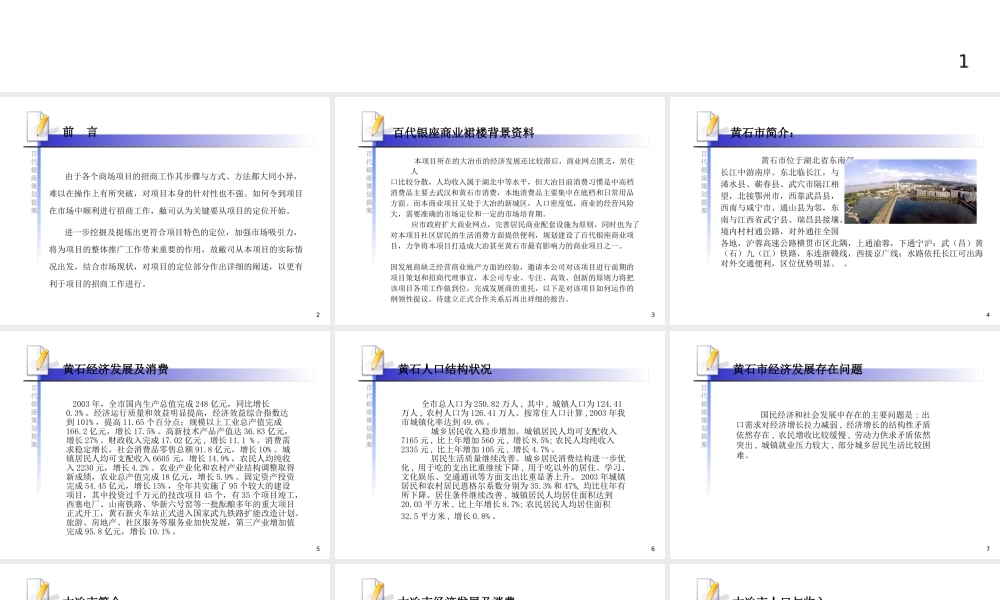Click page number 1 at top right
1000x600 pixels.
pyautogui.click(x=964, y=61)
